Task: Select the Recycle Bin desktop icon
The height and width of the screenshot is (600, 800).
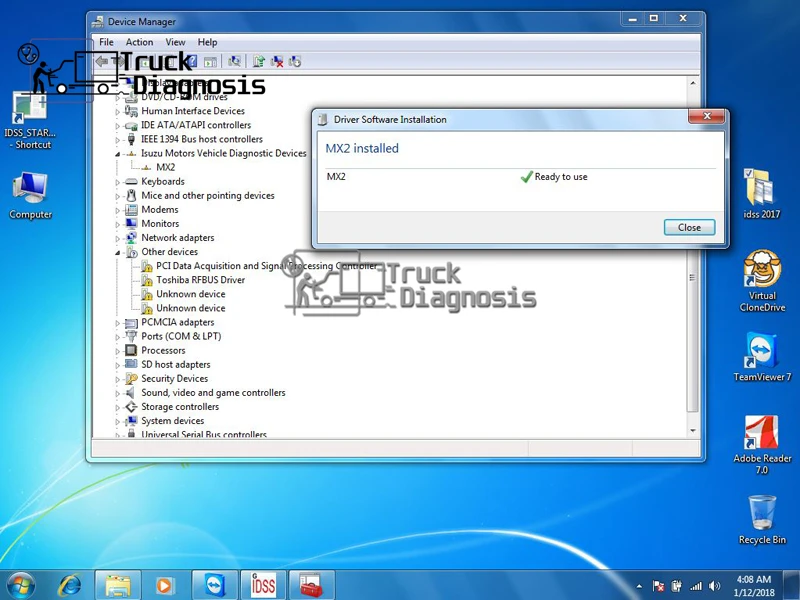Action: click(x=762, y=519)
